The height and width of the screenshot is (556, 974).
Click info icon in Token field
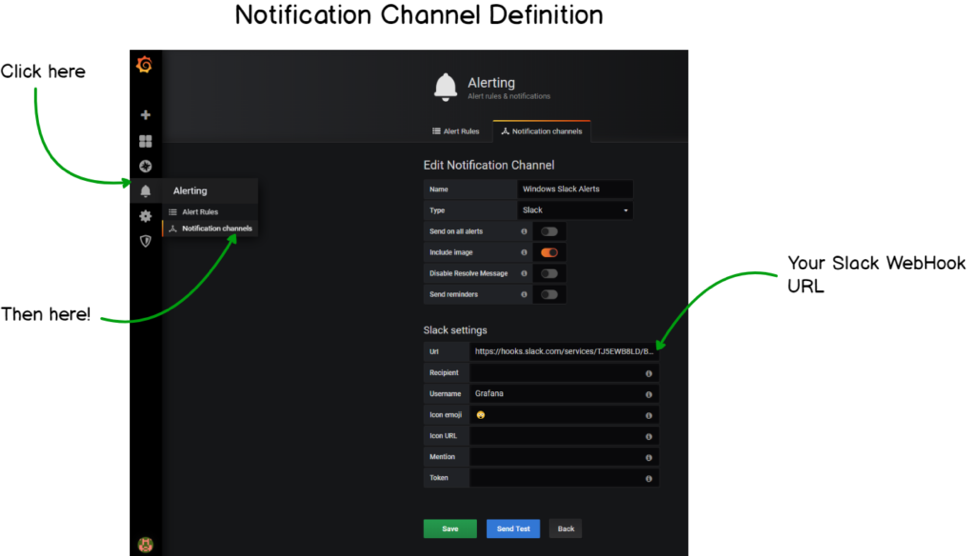point(649,479)
